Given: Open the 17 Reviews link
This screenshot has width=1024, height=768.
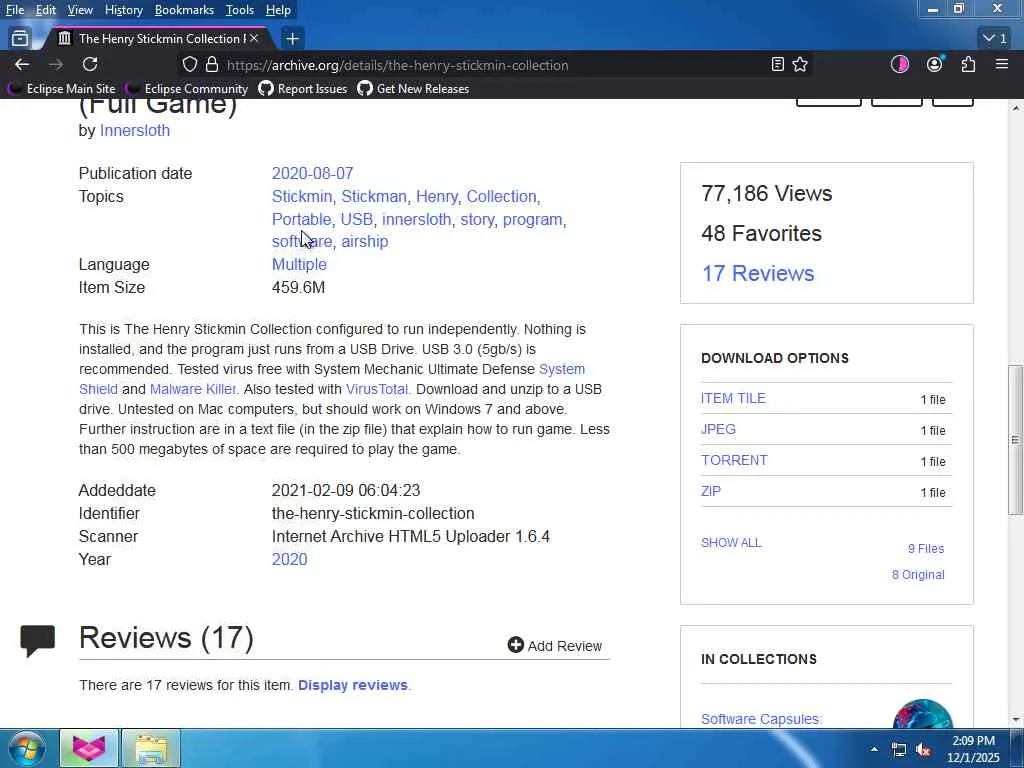Looking at the screenshot, I should 758,273.
